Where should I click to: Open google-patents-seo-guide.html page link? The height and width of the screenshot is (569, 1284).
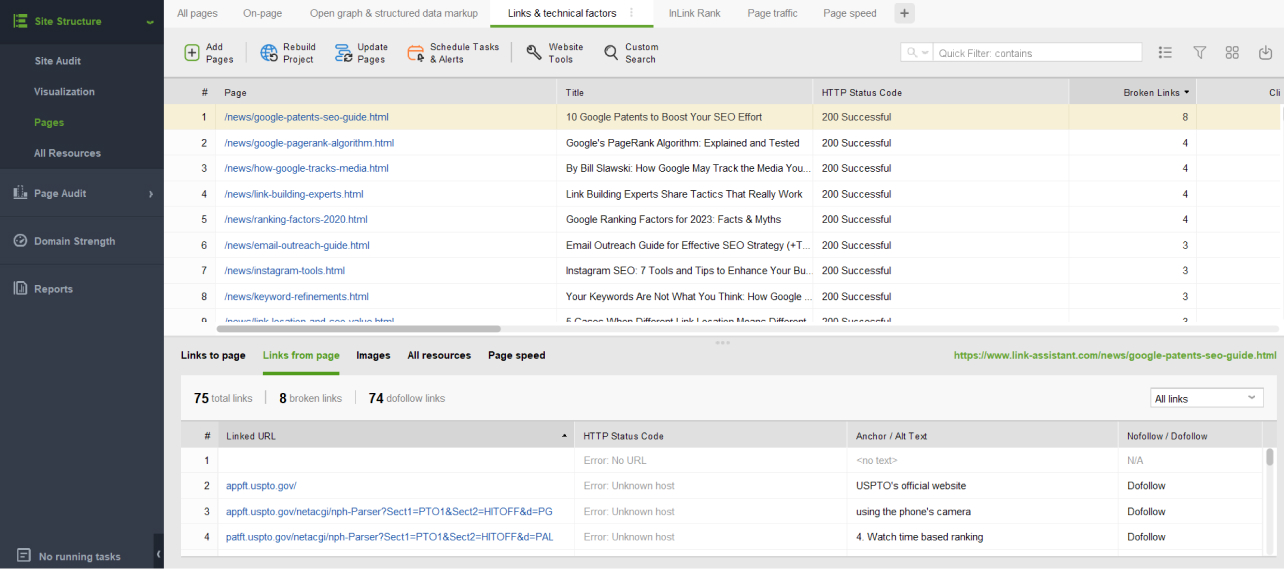point(306,117)
